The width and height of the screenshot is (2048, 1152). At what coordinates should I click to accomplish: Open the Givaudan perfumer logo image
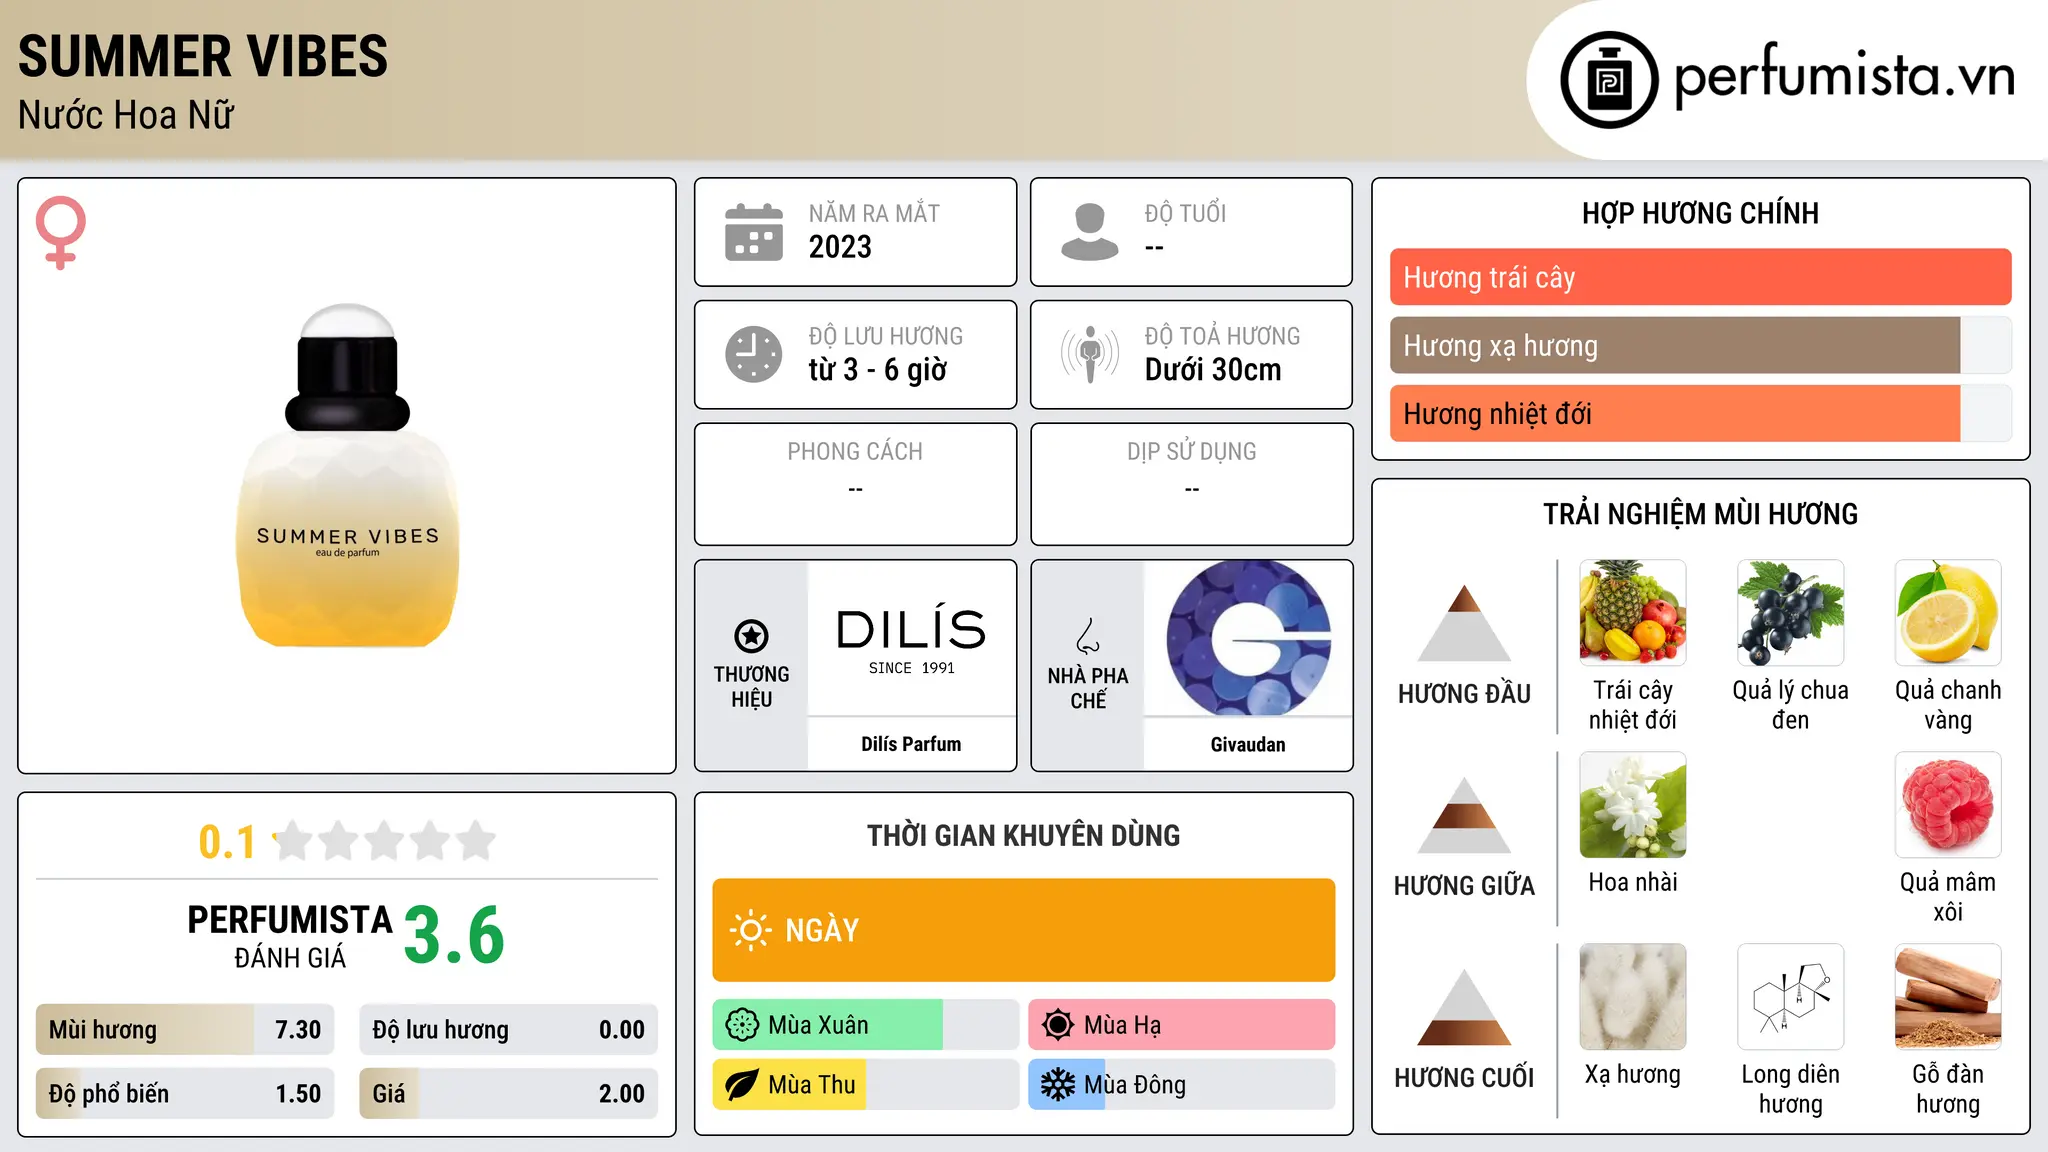1248,638
